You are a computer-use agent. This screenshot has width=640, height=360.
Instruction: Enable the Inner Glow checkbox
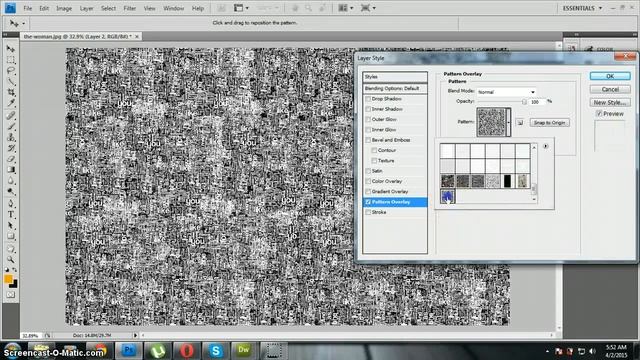pyautogui.click(x=368, y=129)
